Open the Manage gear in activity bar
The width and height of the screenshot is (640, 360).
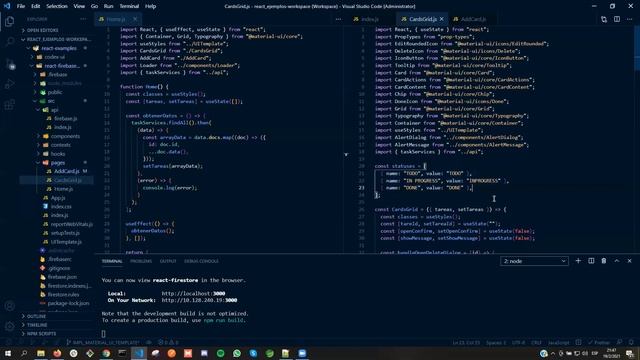coord(9,326)
